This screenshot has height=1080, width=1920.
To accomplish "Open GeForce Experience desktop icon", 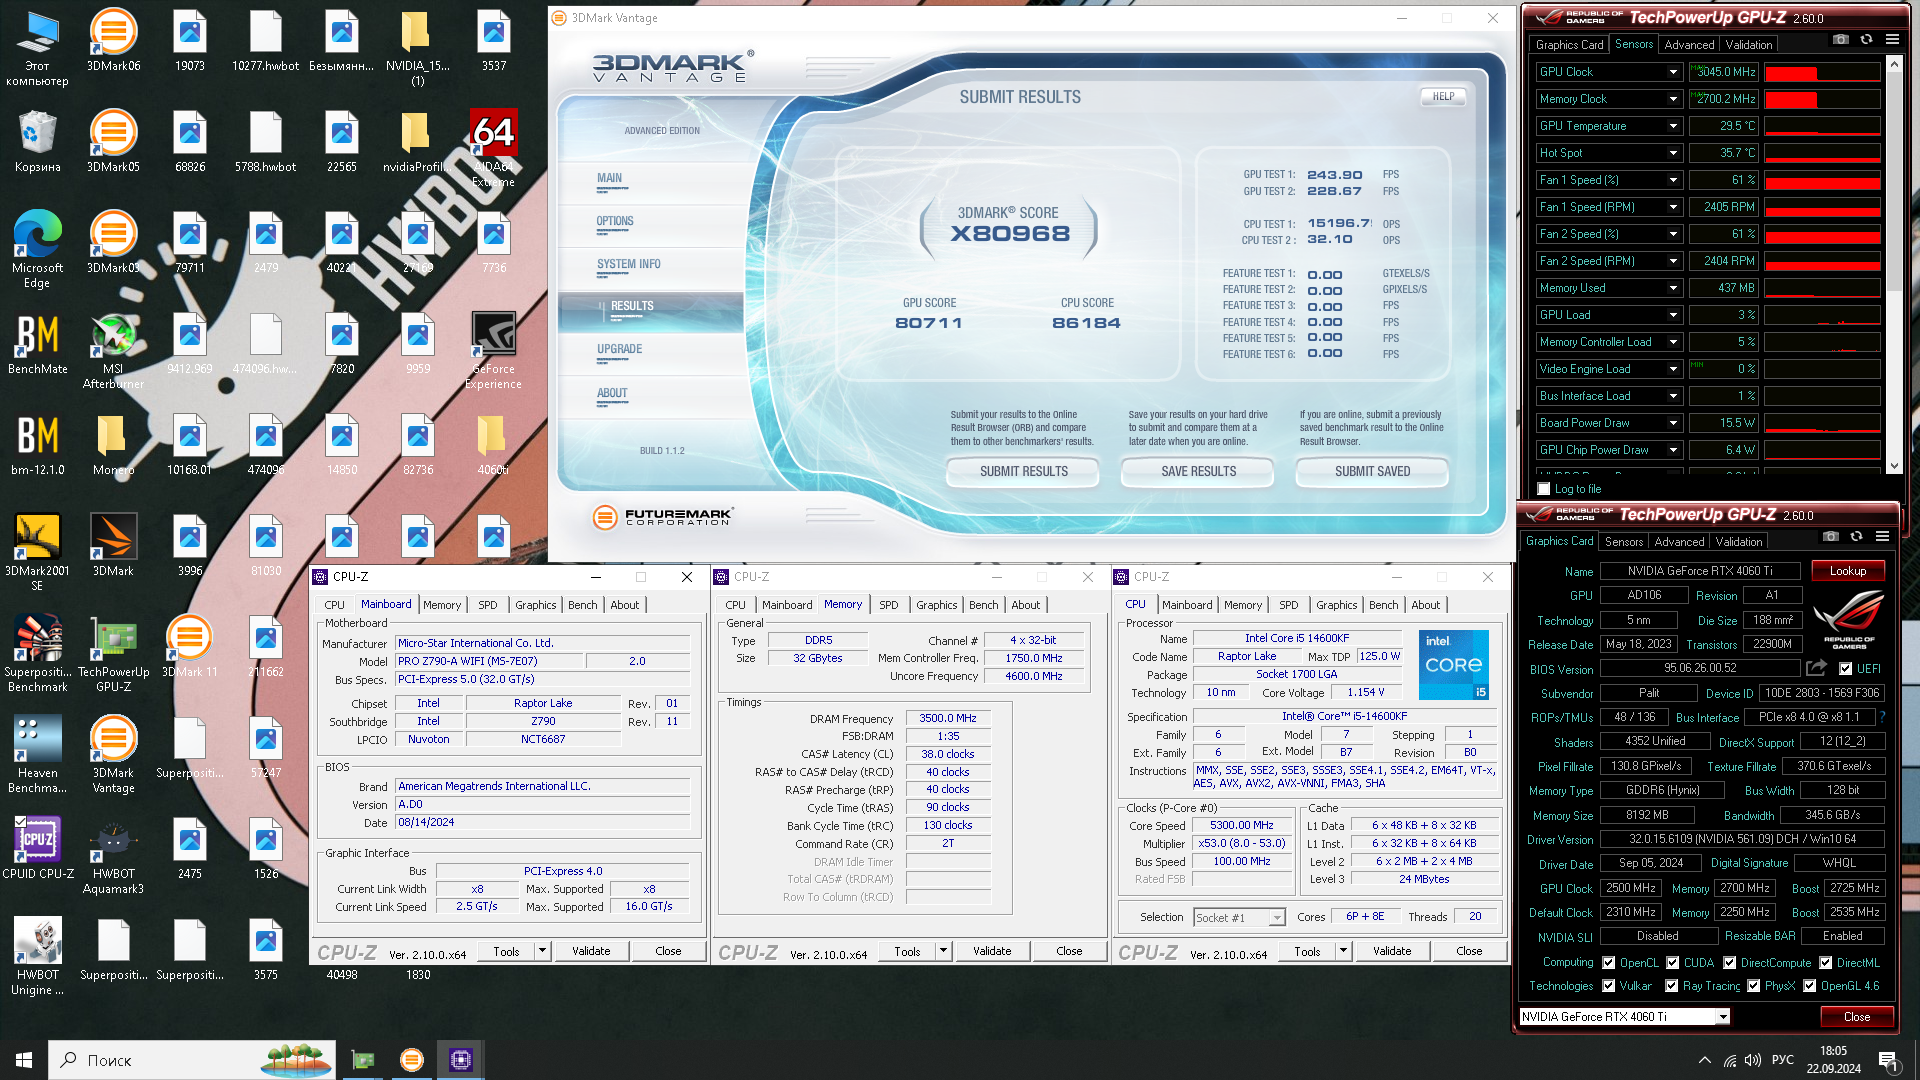I will pos(493,350).
